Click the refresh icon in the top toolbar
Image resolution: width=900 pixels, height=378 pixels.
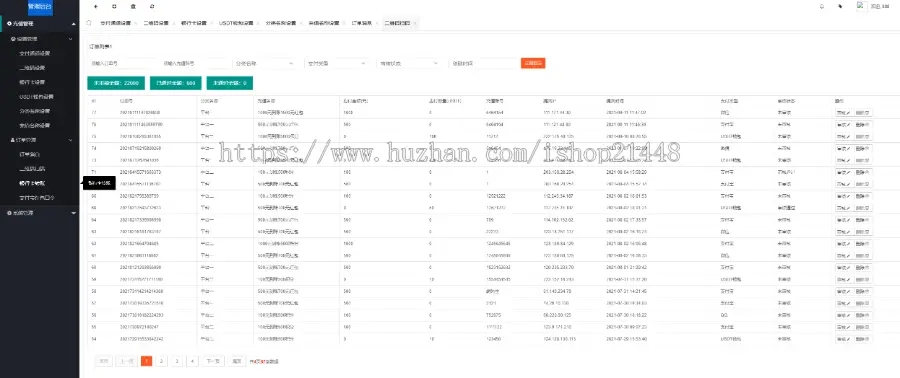coord(152,6)
